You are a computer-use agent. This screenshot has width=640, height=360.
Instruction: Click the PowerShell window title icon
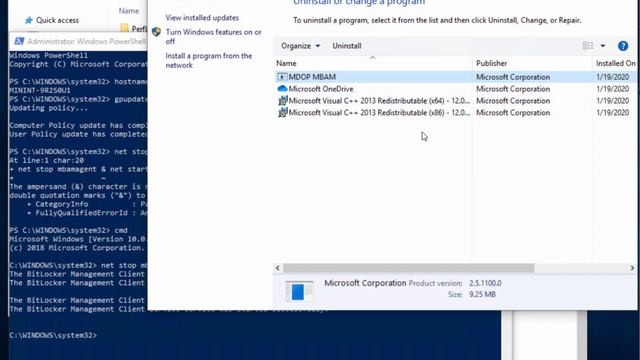pos(19,41)
